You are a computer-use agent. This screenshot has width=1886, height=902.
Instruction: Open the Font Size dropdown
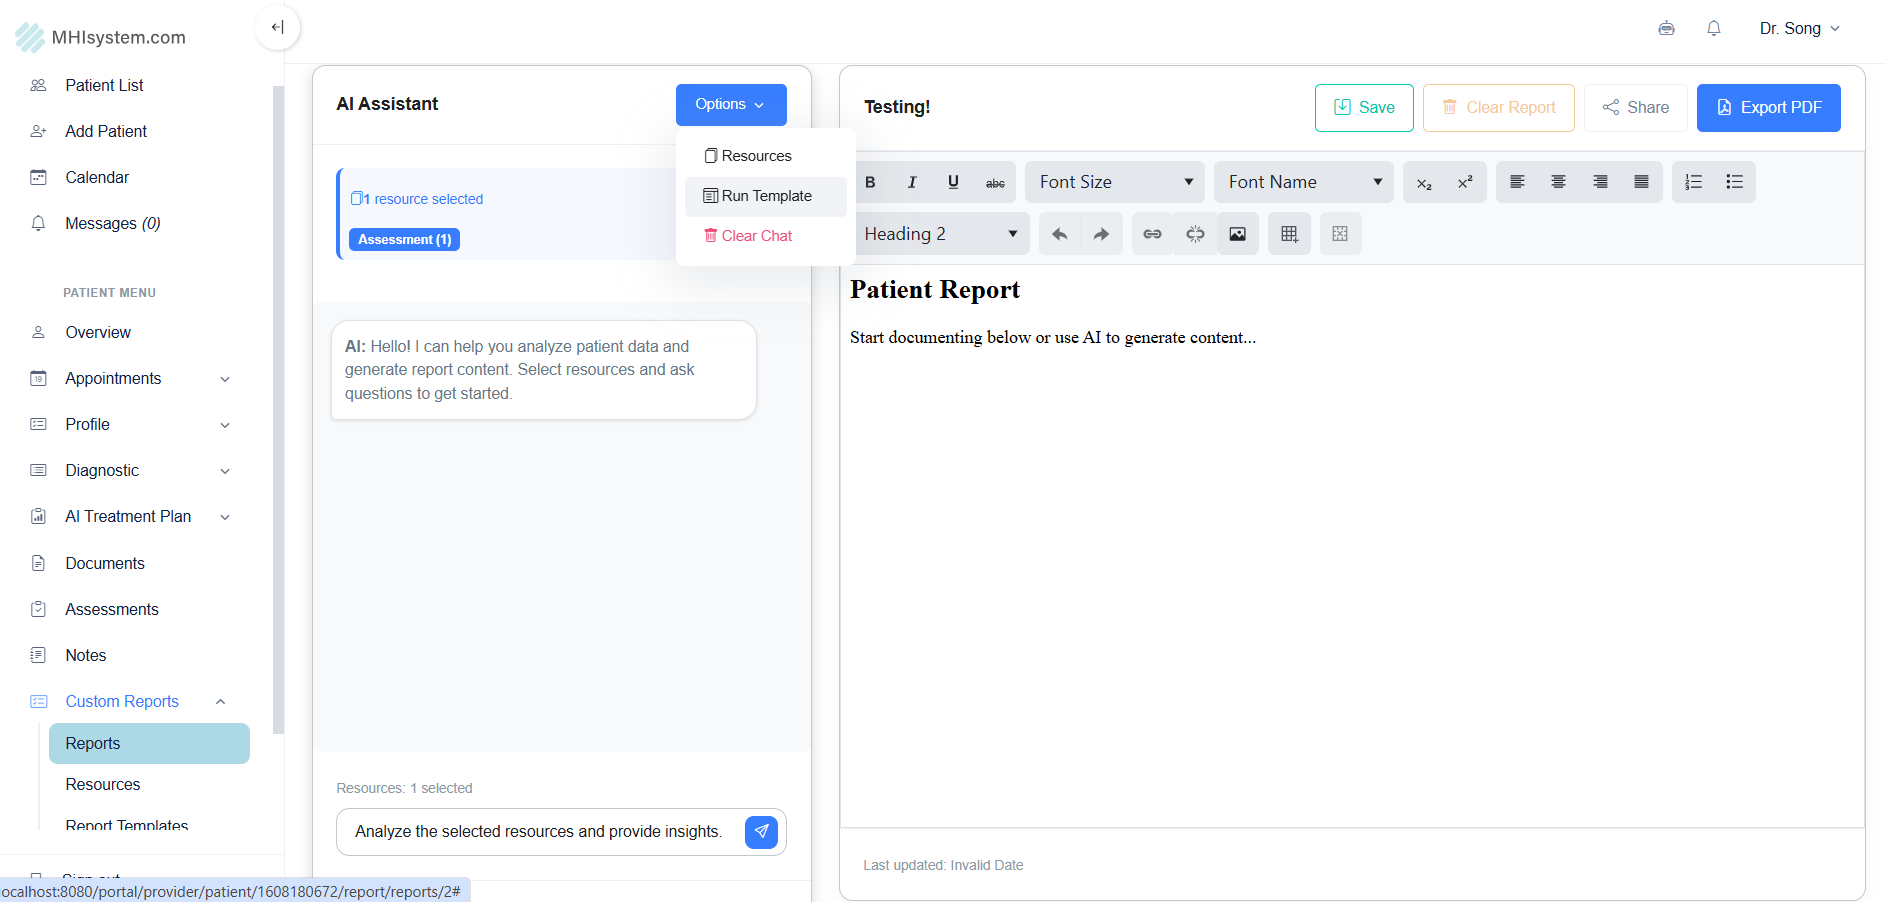pyautogui.click(x=1115, y=182)
